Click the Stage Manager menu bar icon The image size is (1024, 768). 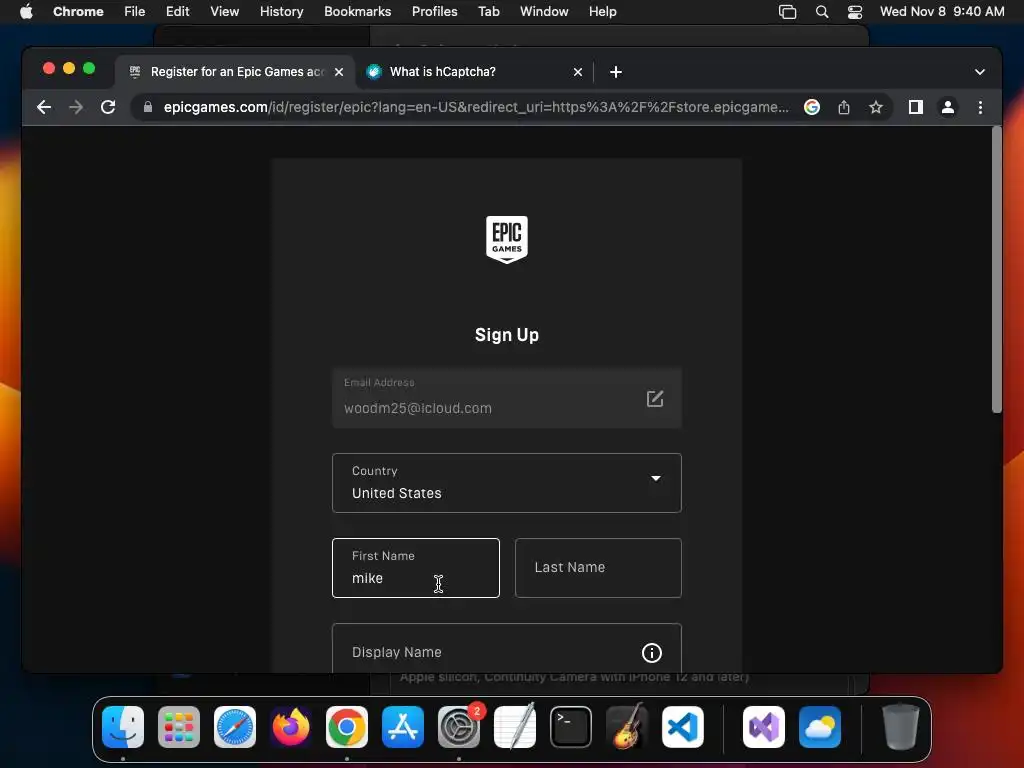[x=788, y=12]
